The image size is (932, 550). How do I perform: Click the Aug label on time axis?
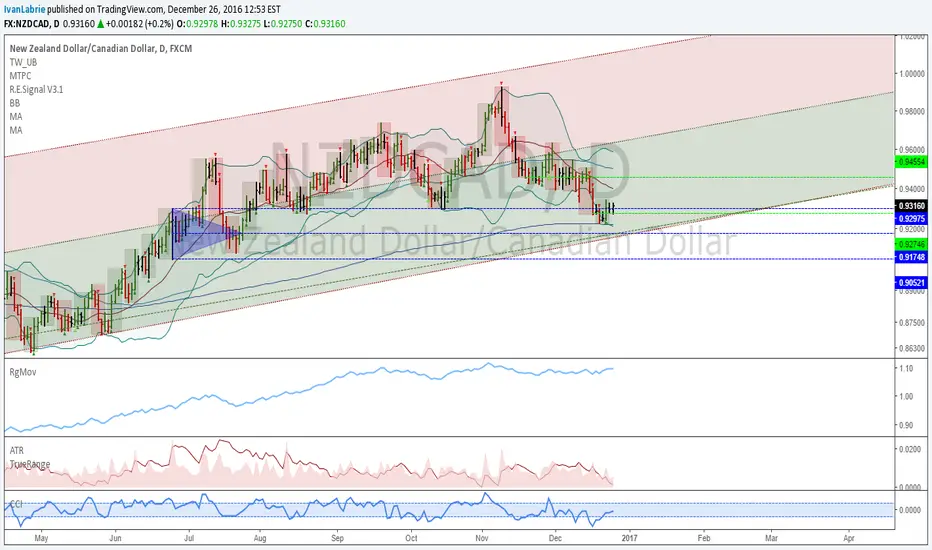point(260,538)
